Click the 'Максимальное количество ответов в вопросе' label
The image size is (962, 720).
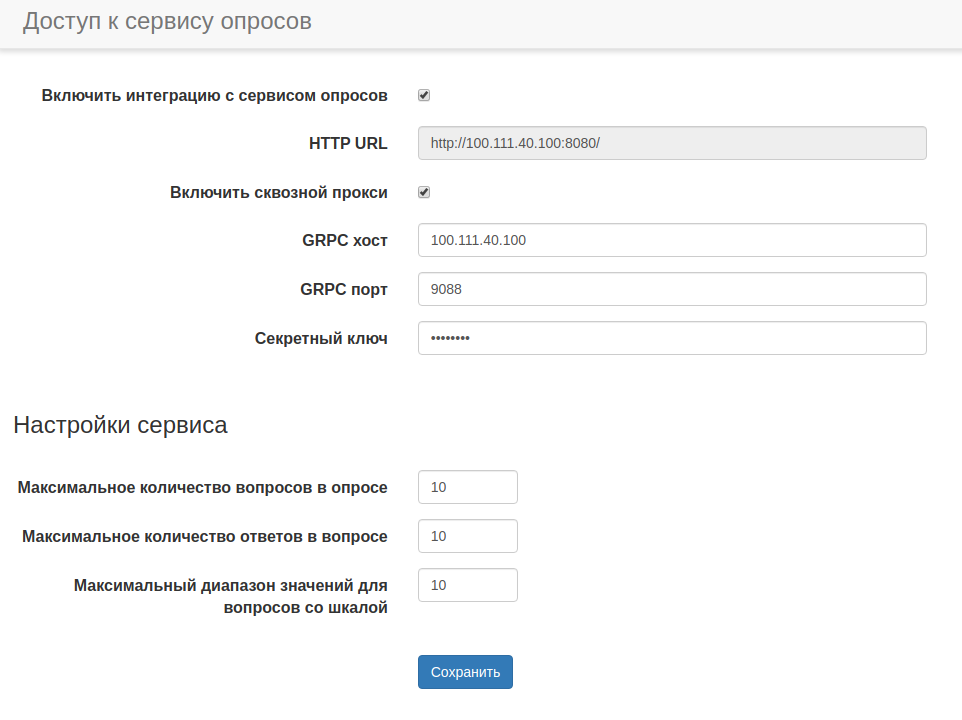(x=204, y=536)
